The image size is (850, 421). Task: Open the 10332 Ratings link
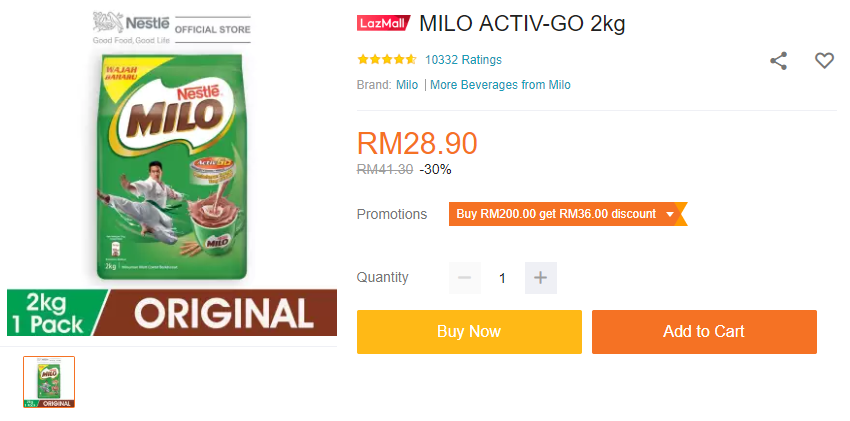pos(463,60)
